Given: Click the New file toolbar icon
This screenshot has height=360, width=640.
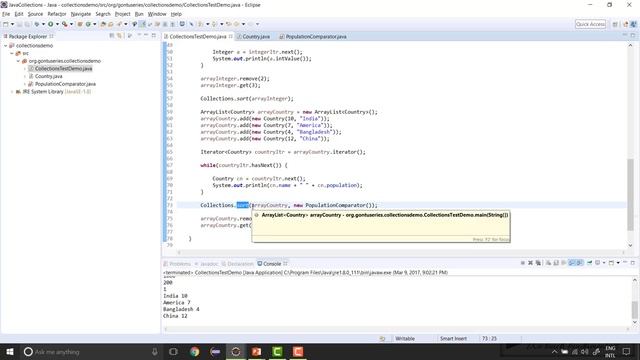Looking at the screenshot, I should coord(6,24).
